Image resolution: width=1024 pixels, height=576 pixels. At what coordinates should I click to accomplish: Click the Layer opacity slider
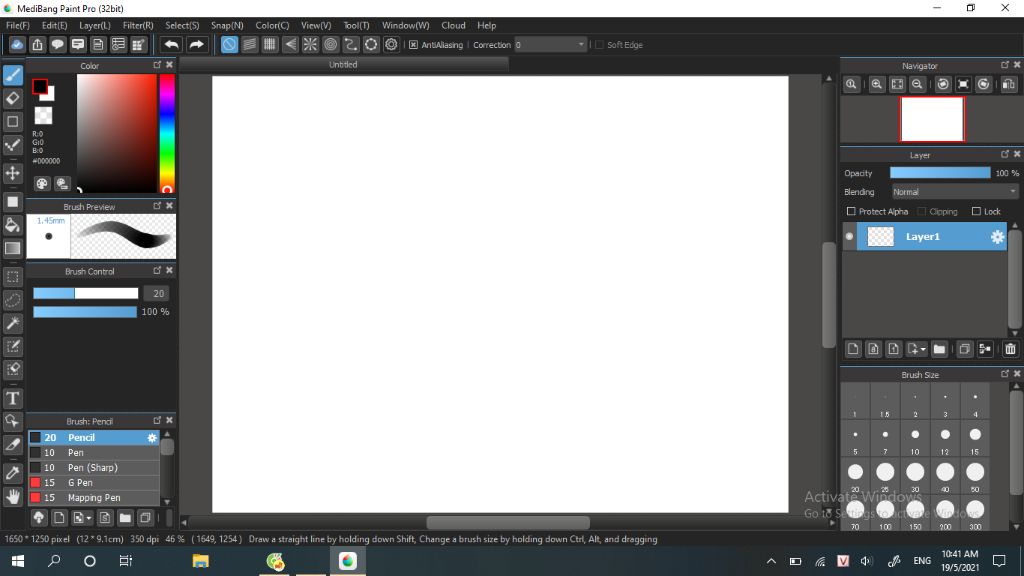pyautogui.click(x=940, y=173)
